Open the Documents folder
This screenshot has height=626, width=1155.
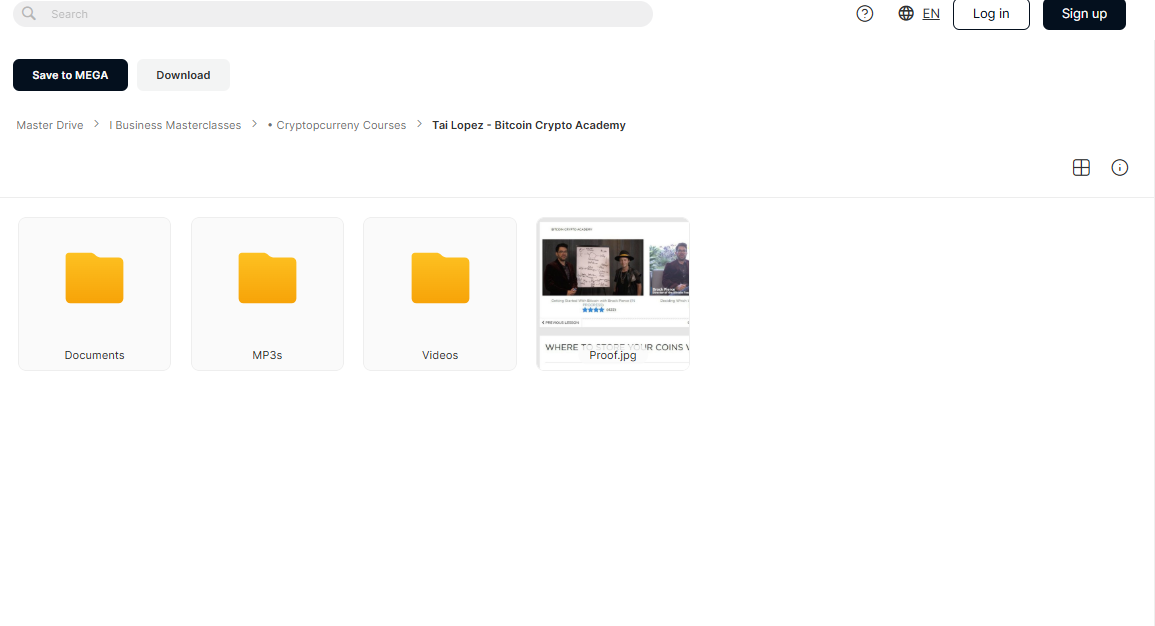click(x=94, y=294)
